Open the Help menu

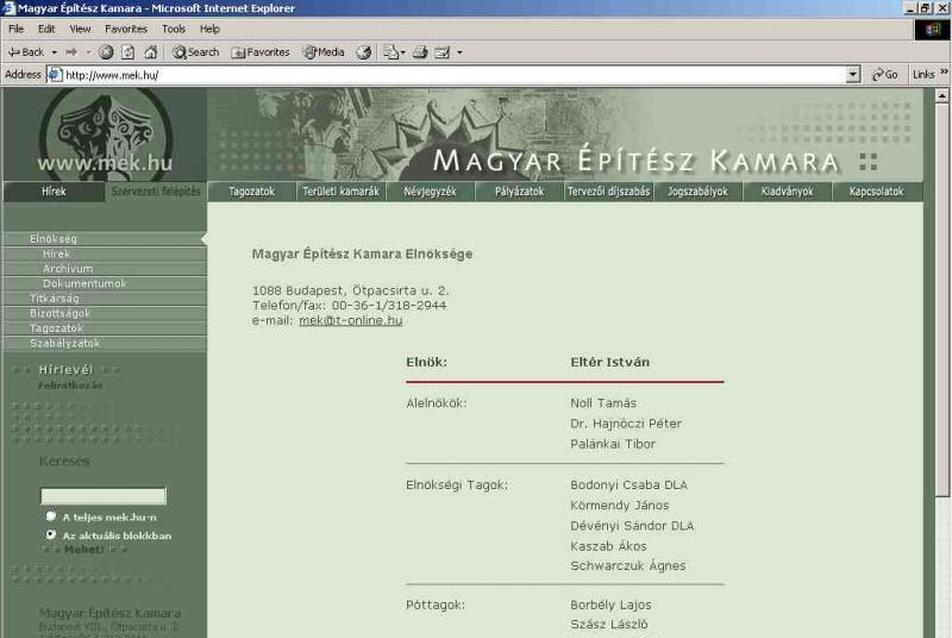pos(209,29)
